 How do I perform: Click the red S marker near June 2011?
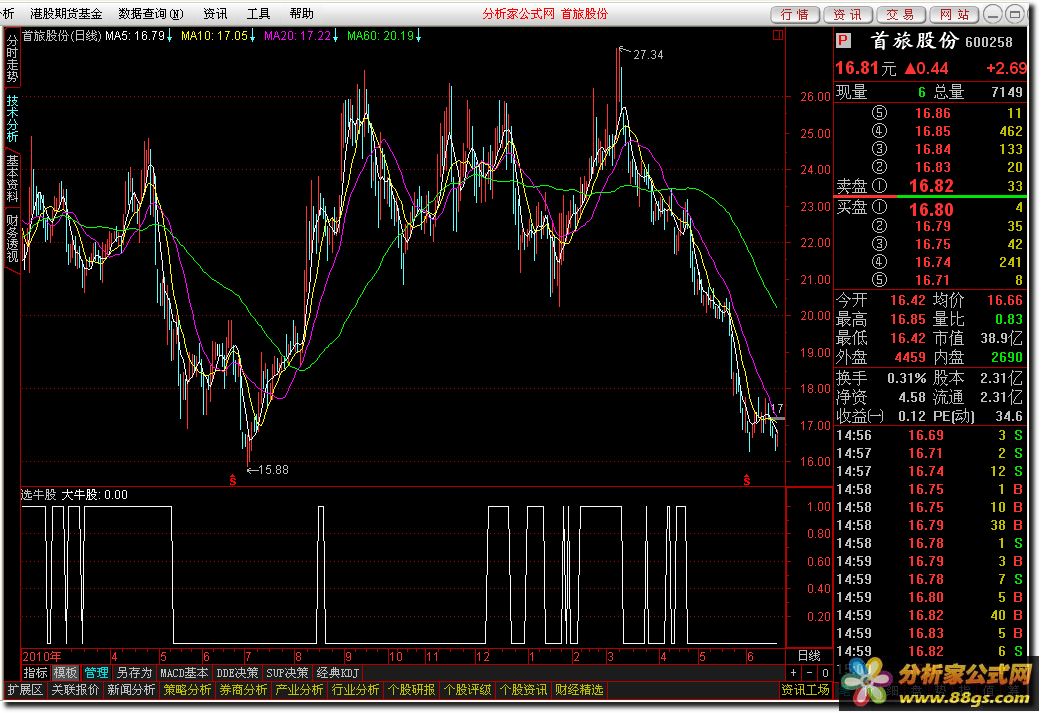click(x=747, y=480)
